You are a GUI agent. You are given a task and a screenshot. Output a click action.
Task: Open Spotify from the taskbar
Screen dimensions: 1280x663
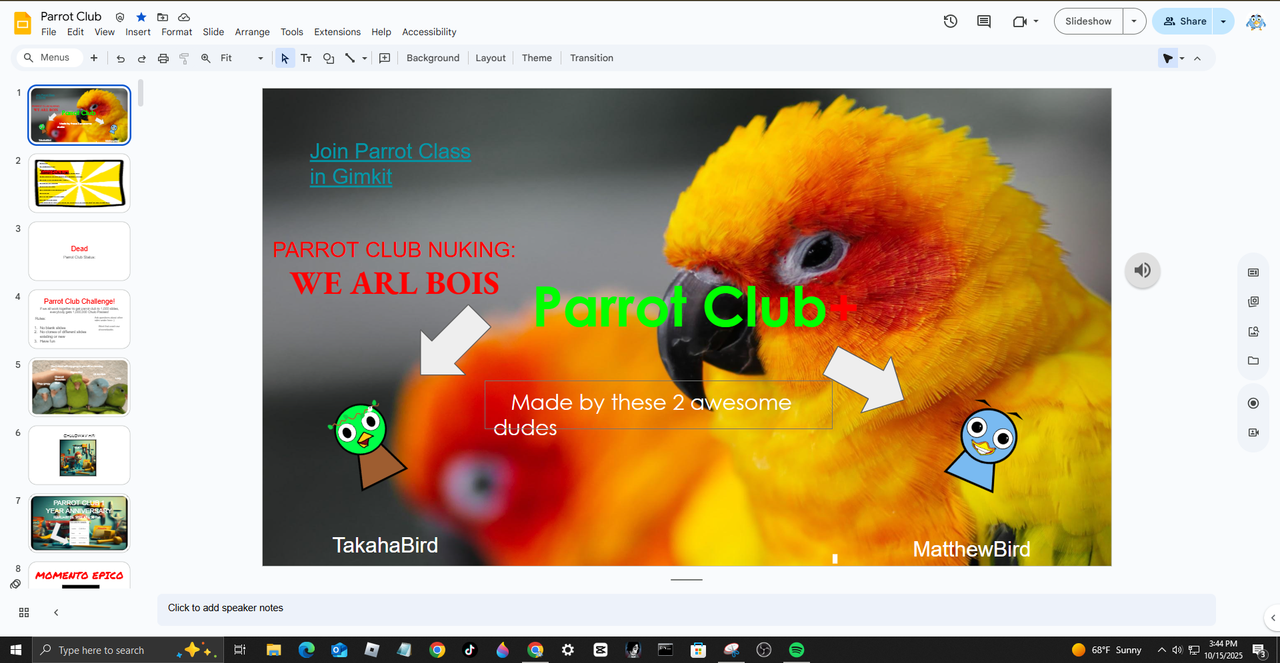point(797,650)
